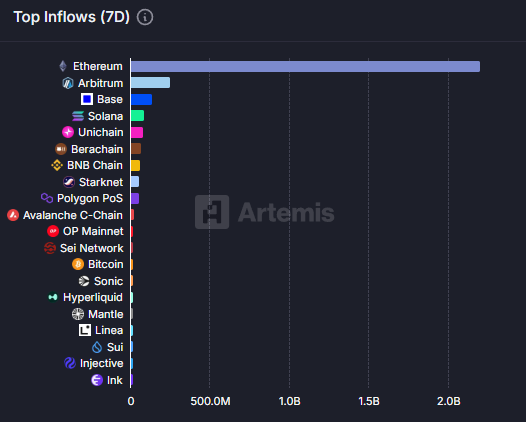This screenshot has height=422, width=526.
Task: Click the Ethereum logo icon
Action: (x=63, y=66)
